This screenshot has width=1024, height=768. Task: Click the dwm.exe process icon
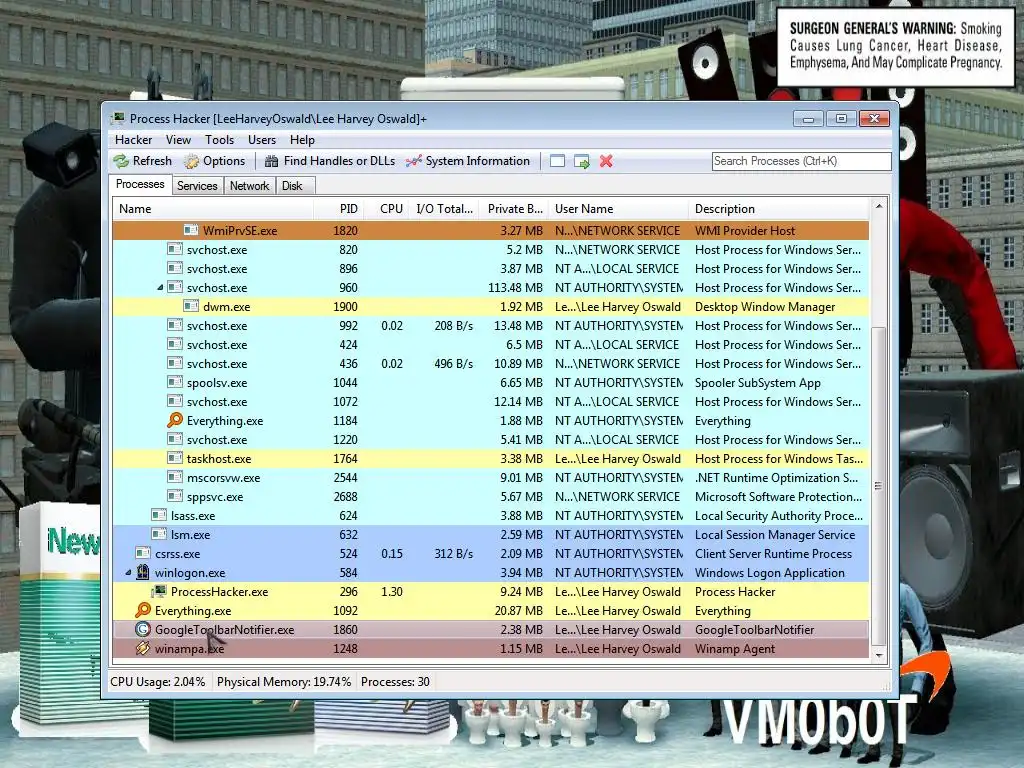click(191, 306)
